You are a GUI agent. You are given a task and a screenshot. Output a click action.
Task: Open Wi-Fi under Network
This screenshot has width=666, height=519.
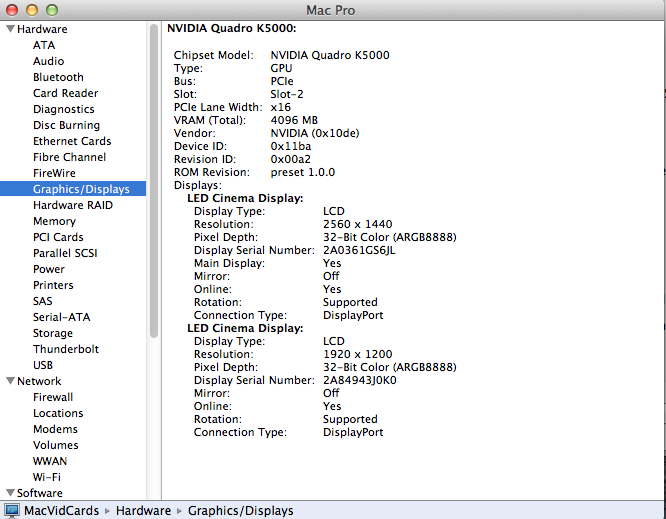coord(47,477)
